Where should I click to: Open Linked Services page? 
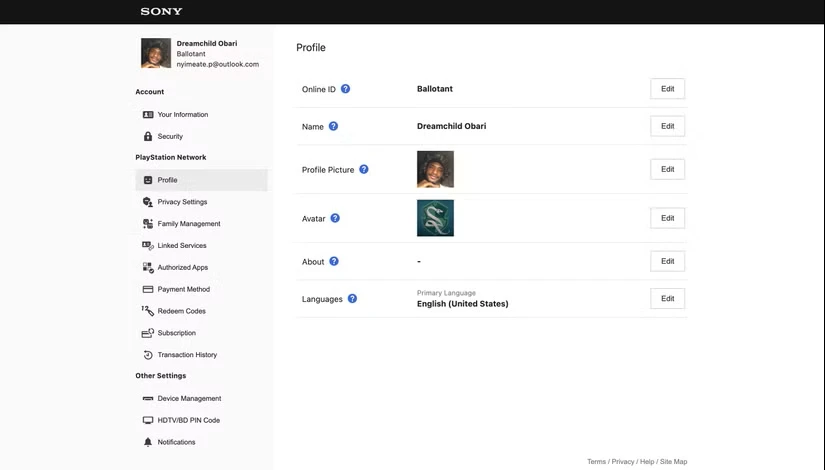tap(182, 246)
